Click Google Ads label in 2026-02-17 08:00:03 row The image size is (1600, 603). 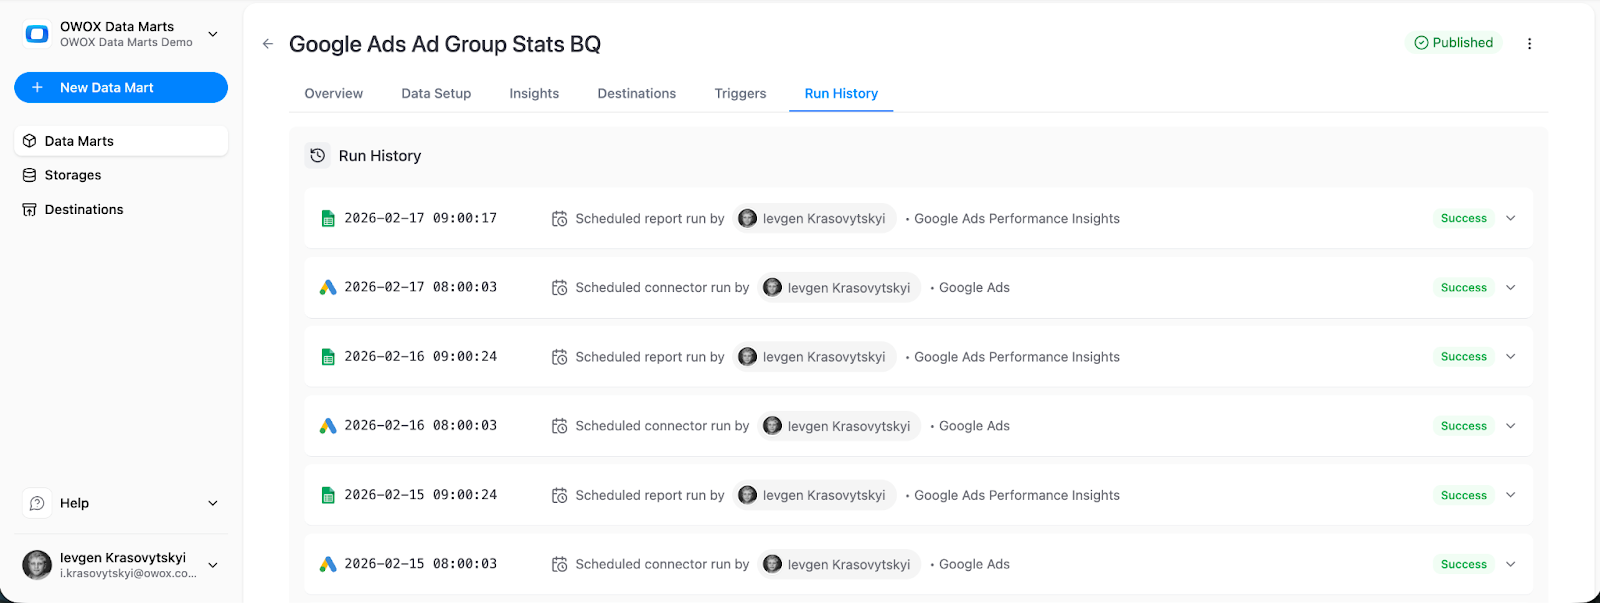[974, 287]
